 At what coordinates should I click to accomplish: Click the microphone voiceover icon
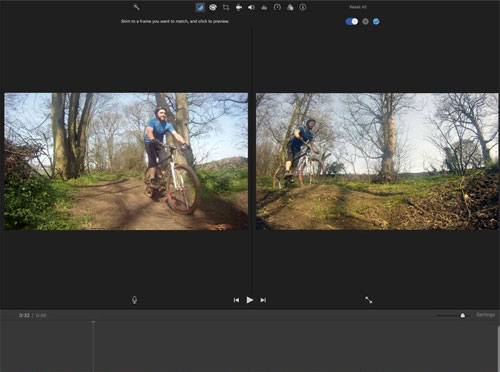[134, 300]
